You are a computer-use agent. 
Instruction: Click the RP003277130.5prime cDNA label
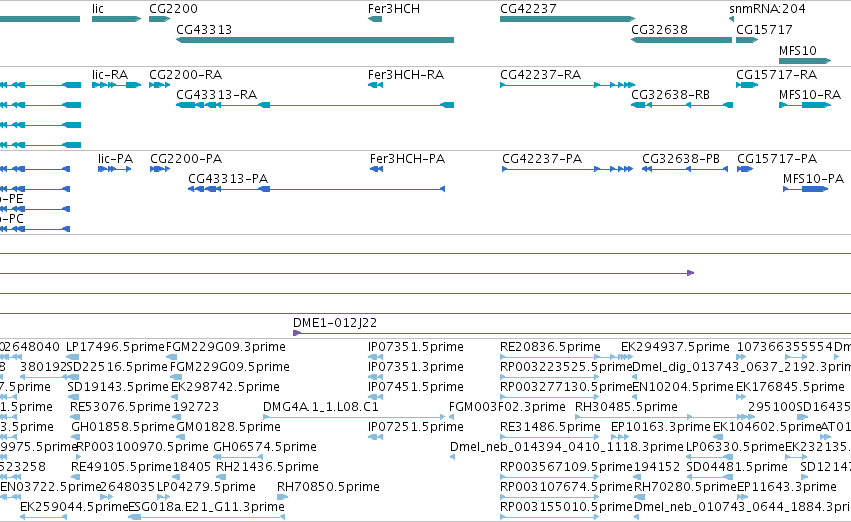(566, 387)
